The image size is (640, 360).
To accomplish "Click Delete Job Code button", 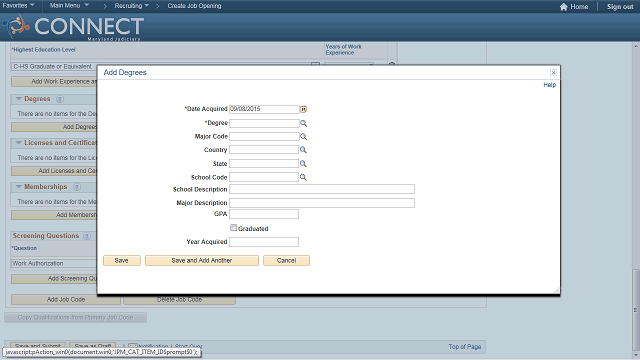I will [179, 300].
